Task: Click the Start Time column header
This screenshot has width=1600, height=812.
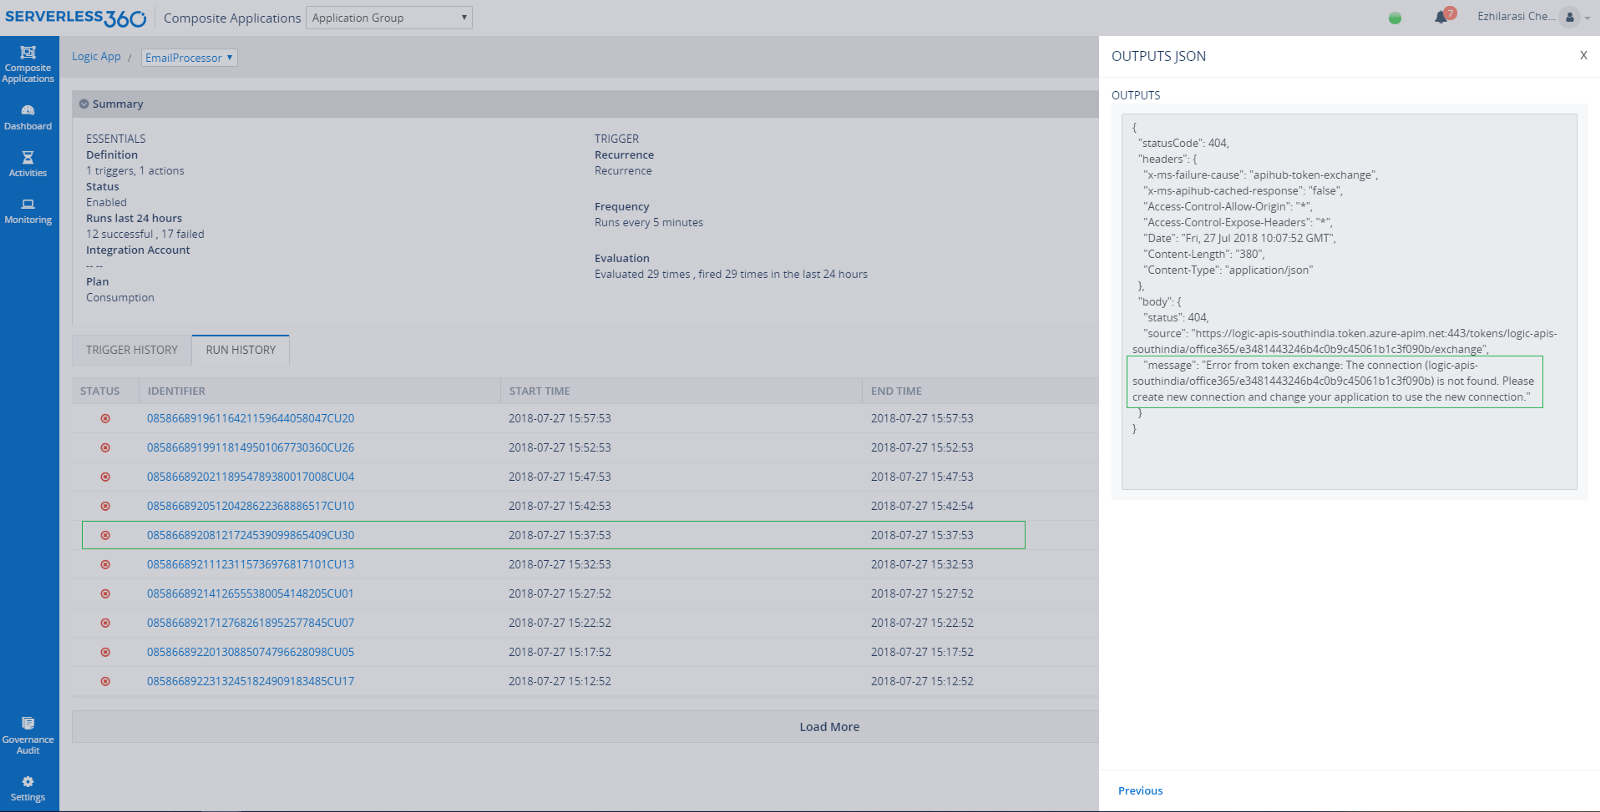Action: (540, 391)
